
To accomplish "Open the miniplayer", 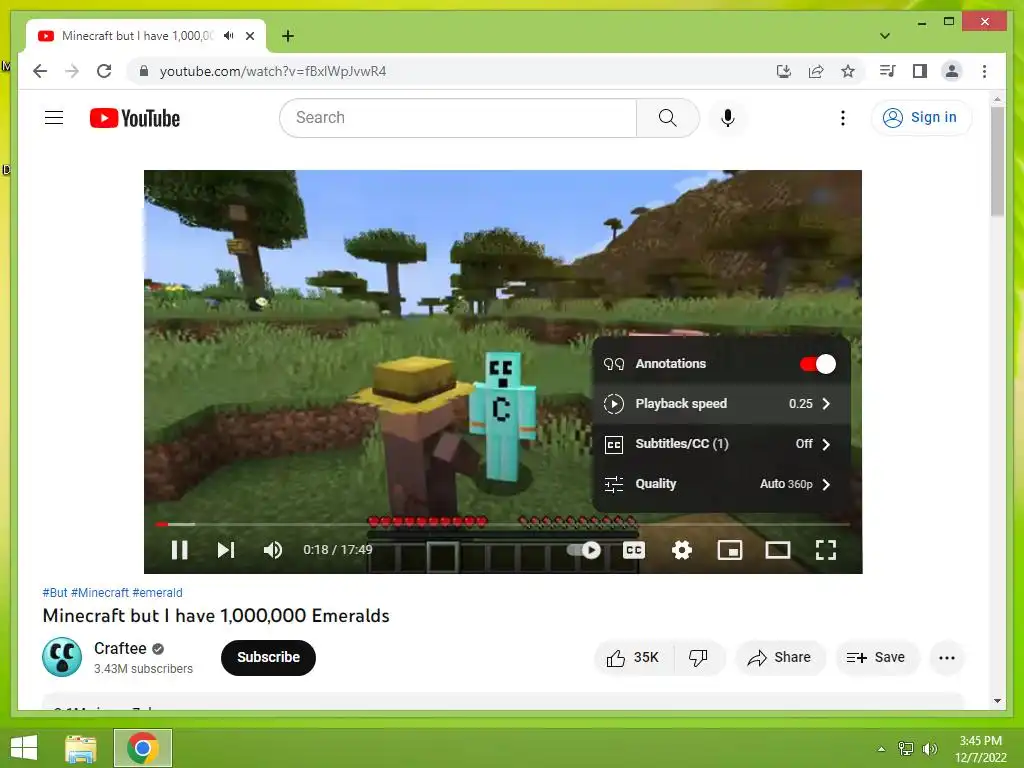I will [729, 550].
